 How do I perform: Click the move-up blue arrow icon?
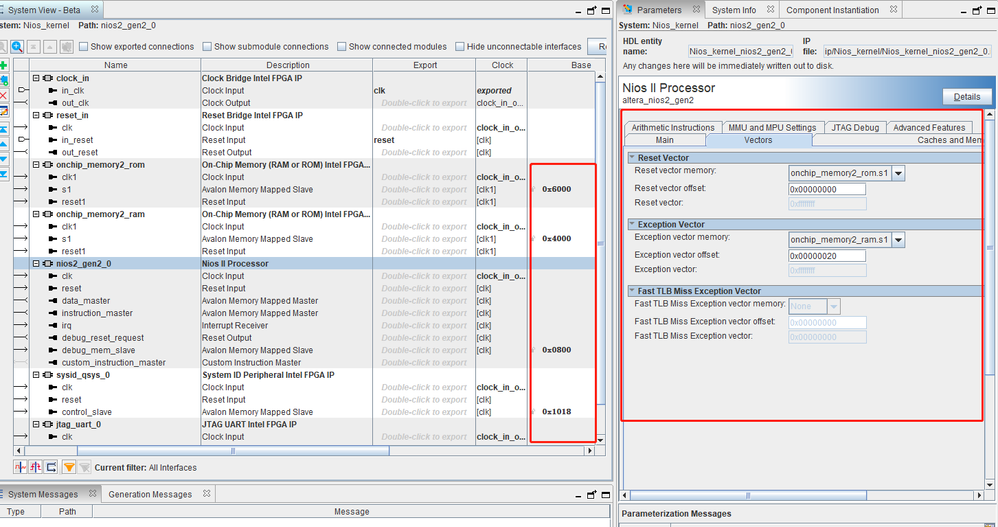pos(3,144)
